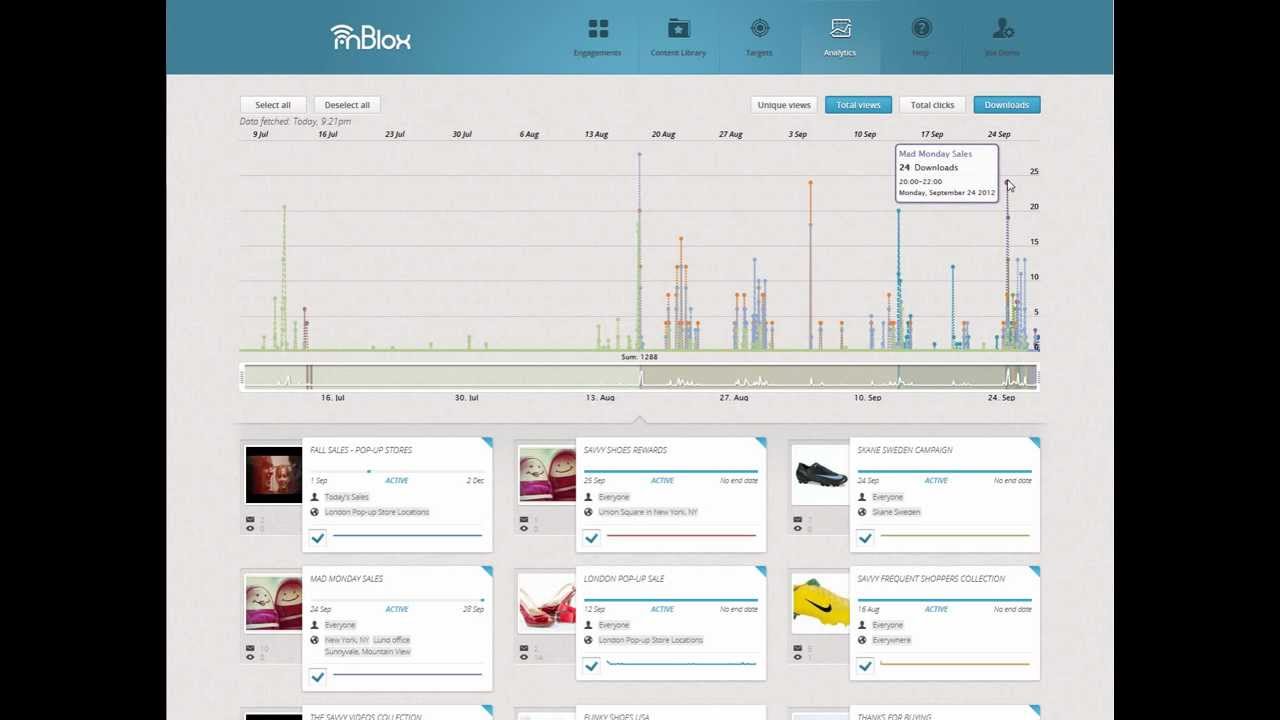This screenshot has height=720, width=1280.
Task: Click the envelope icon beside Fall Sales card
Action: (x=250, y=519)
